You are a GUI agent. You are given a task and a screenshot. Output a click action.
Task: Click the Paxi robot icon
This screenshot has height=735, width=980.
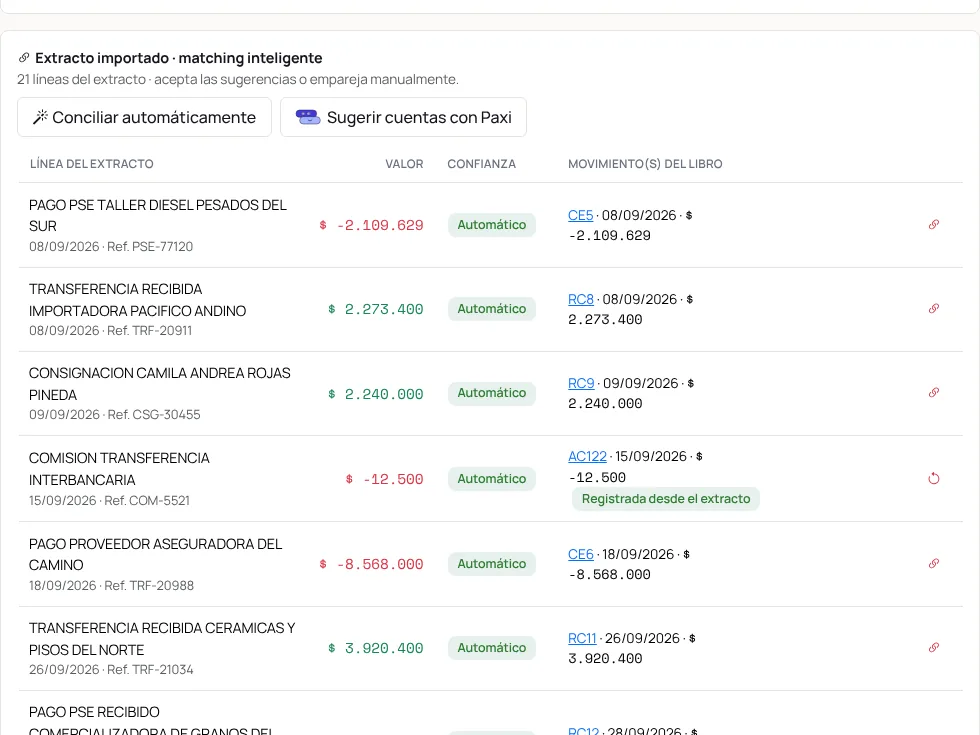click(x=308, y=117)
